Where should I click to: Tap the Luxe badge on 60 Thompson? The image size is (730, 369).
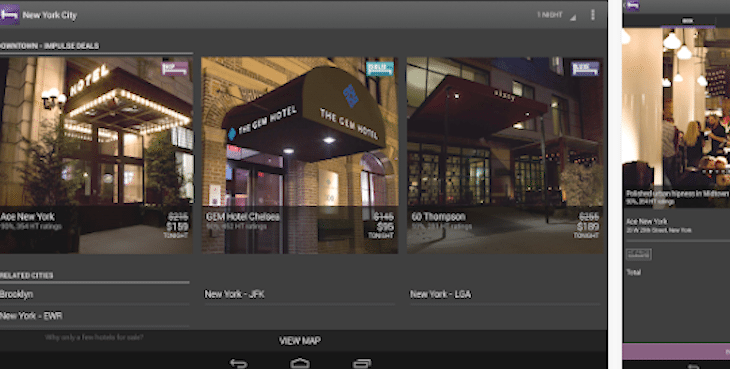(x=585, y=69)
